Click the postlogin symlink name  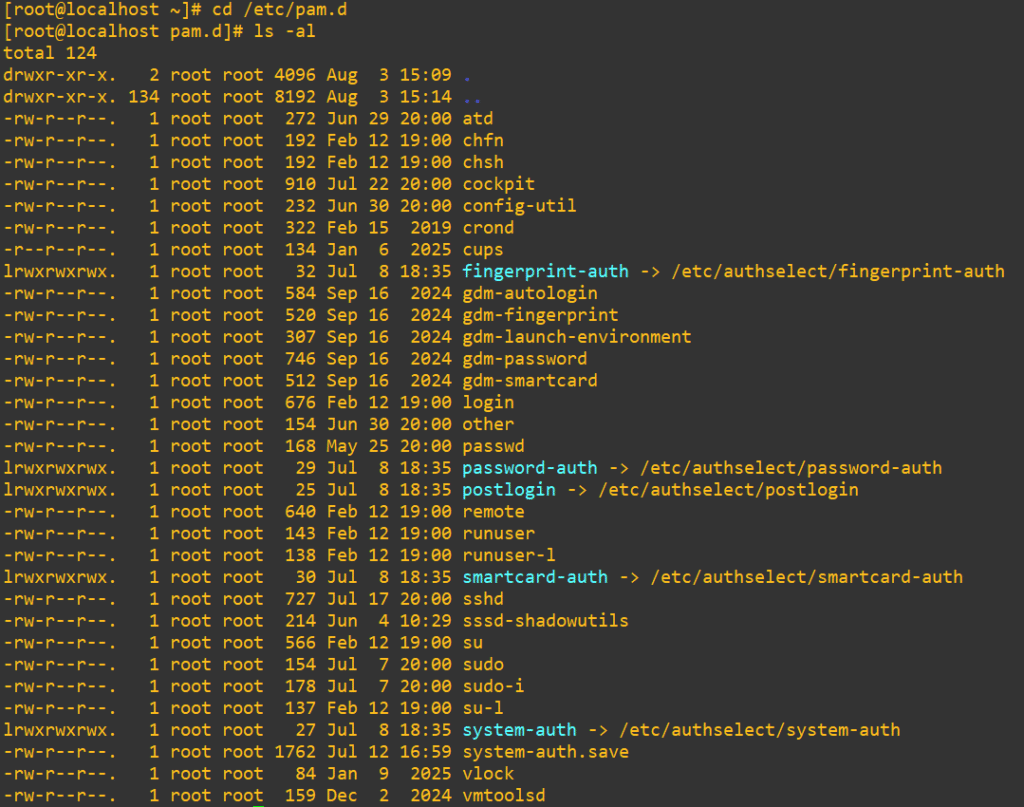tap(509, 490)
